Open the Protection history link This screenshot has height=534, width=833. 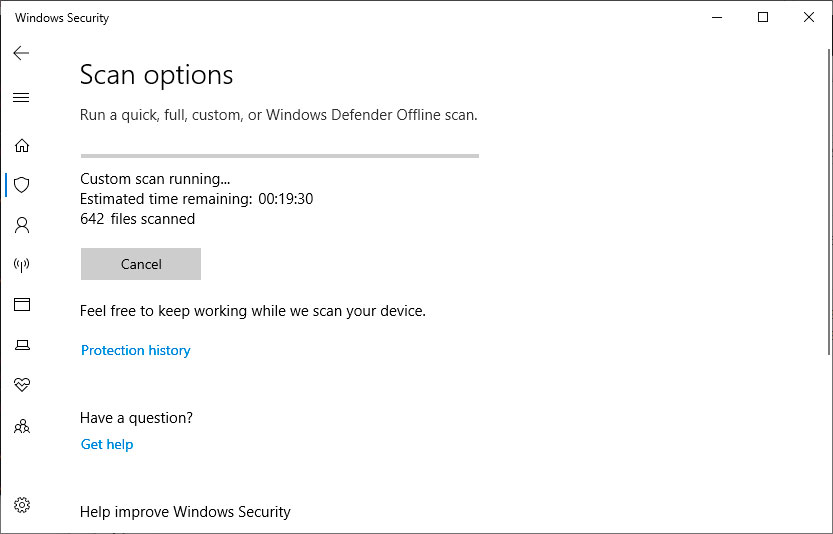[x=135, y=350]
